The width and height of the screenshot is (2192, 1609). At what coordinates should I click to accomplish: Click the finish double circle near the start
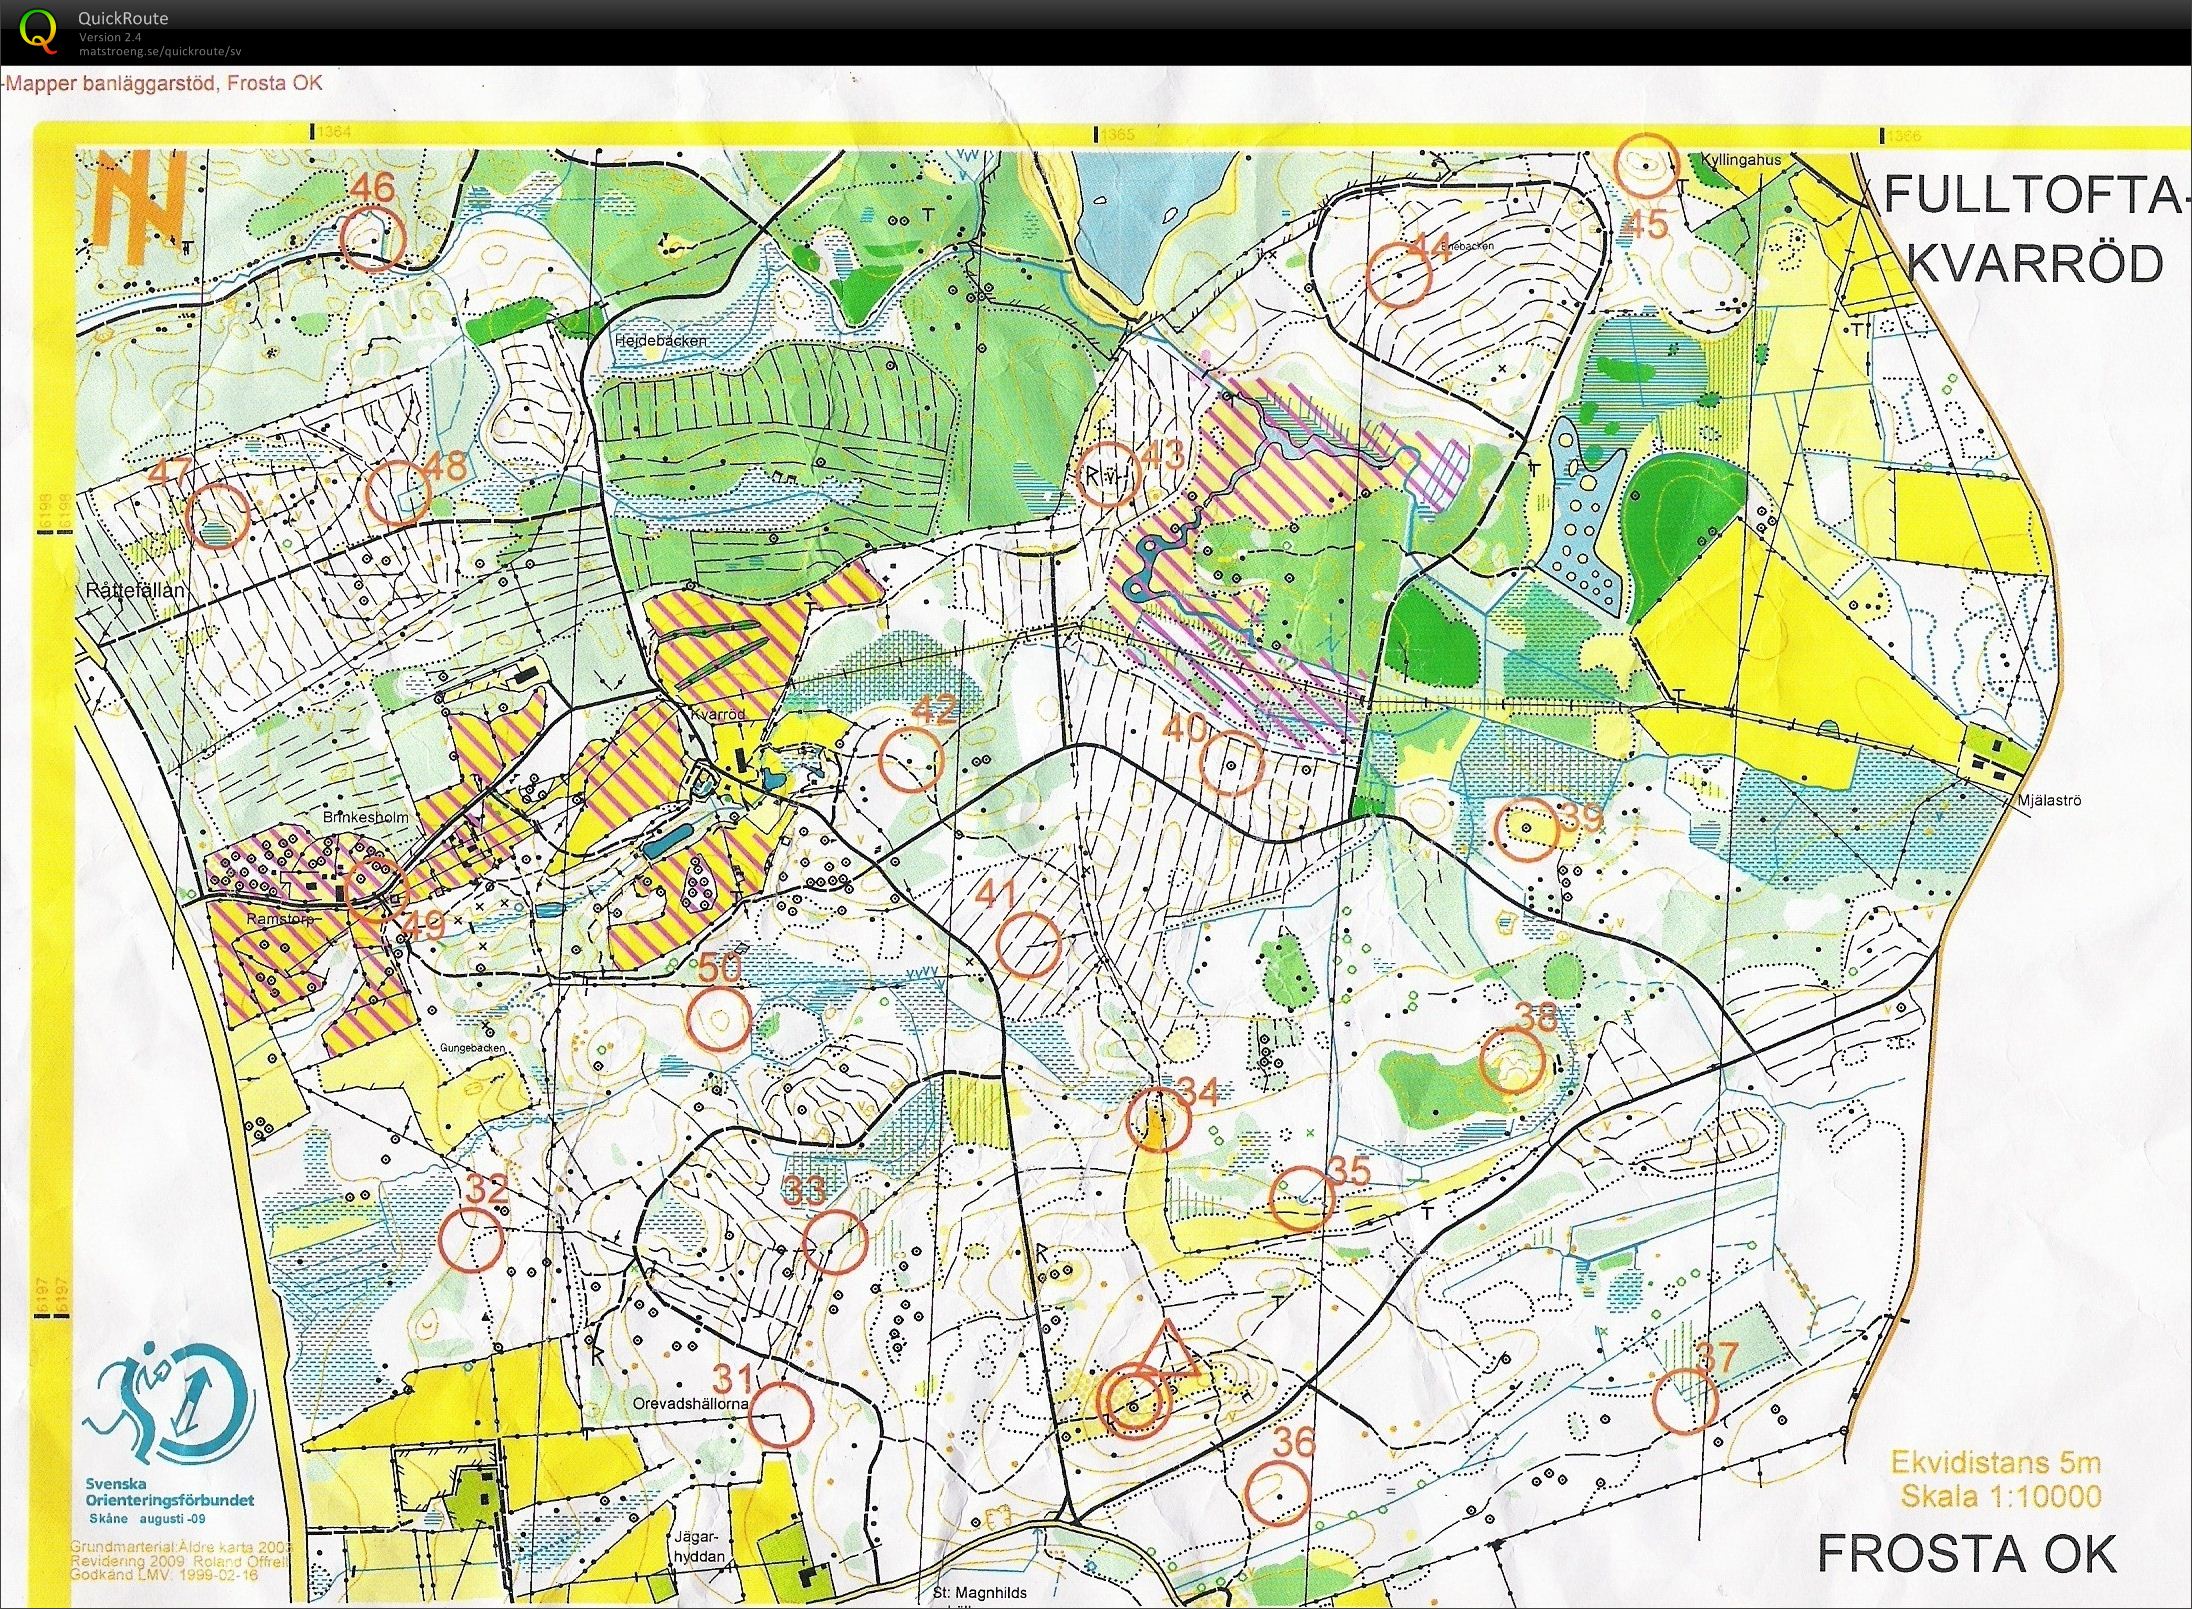click(x=1133, y=1401)
